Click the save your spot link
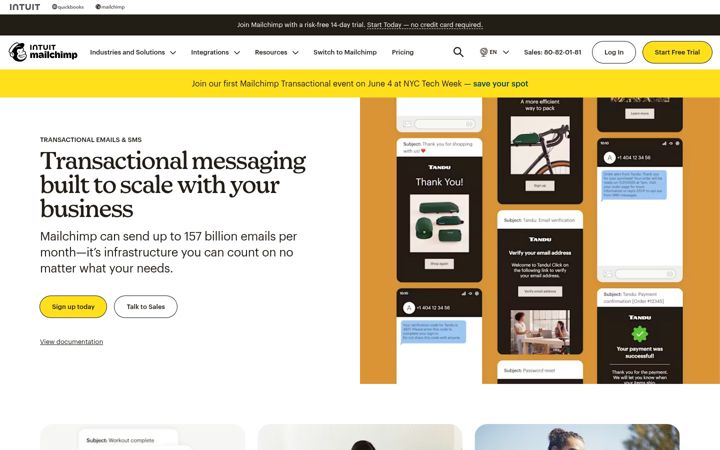Image resolution: width=720 pixels, height=450 pixels. [501, 84]
